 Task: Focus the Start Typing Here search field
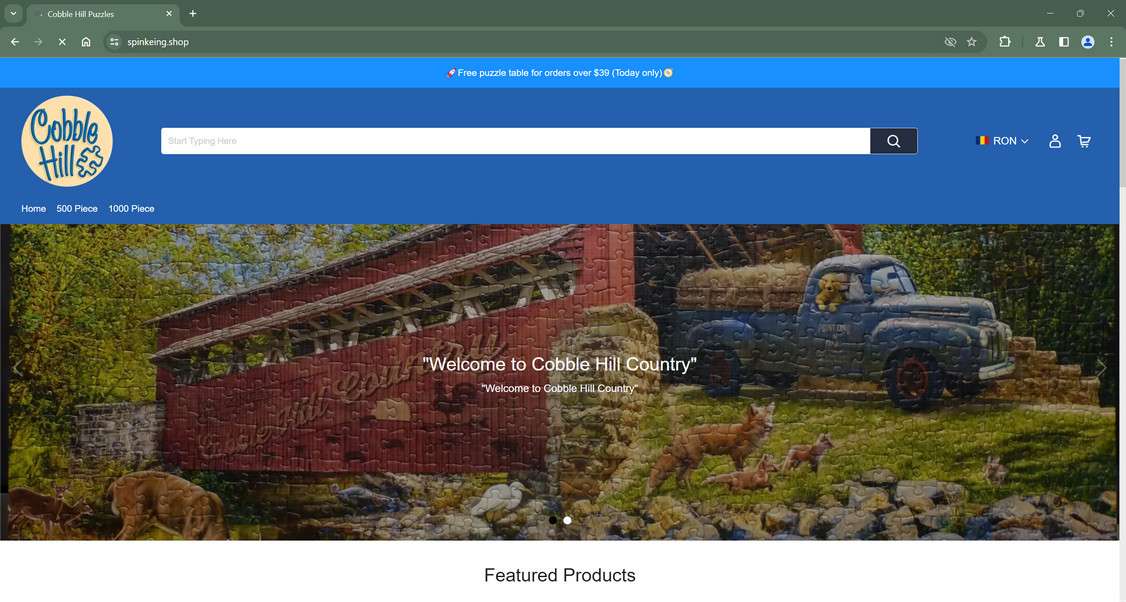point(516,141)
